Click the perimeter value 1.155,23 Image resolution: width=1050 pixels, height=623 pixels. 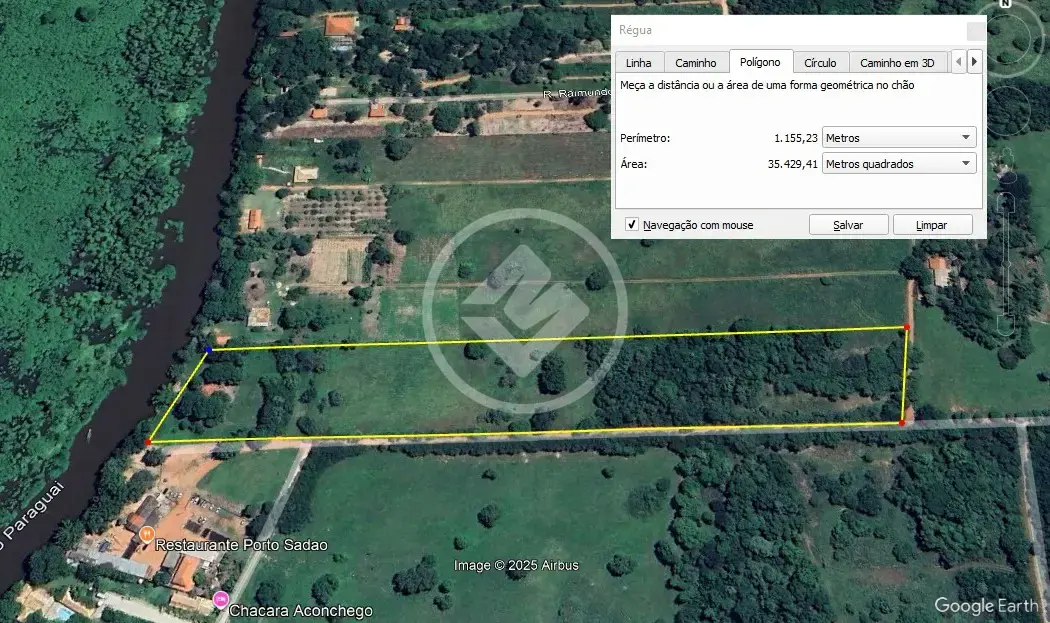[x=796, y=138]
